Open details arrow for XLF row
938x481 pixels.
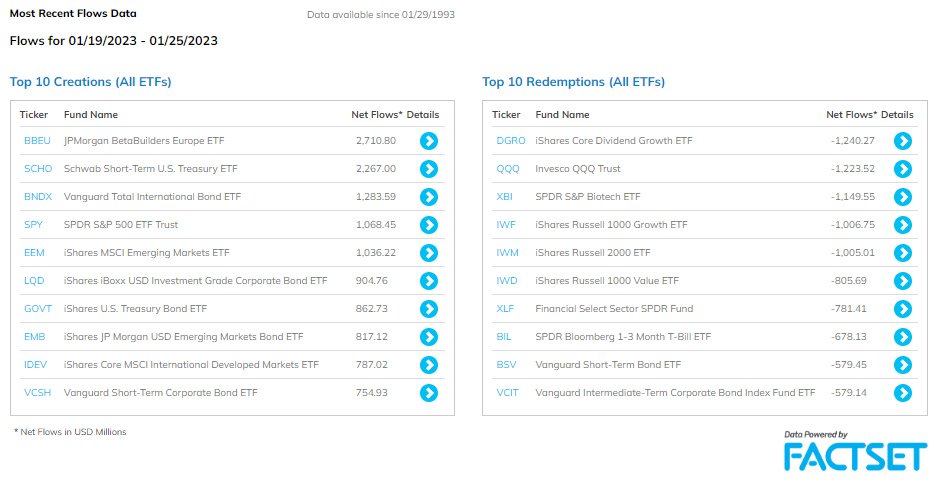pyautogui.click(x=903, y=309)
